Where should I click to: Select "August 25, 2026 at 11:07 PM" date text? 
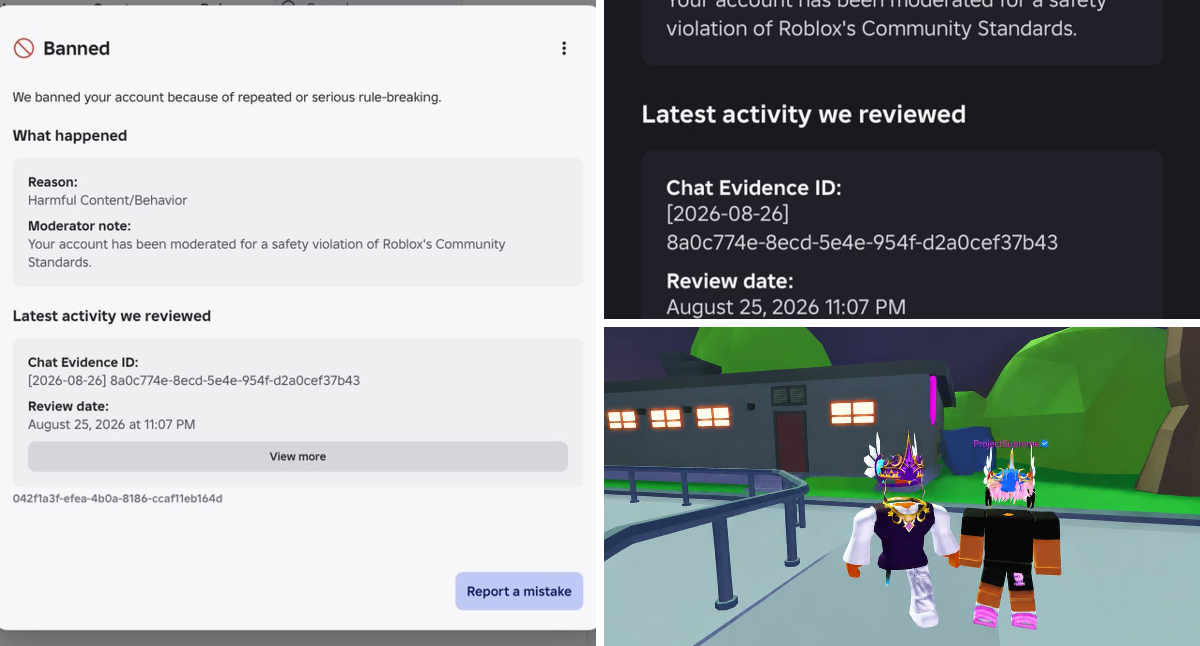tap(112, 424)
